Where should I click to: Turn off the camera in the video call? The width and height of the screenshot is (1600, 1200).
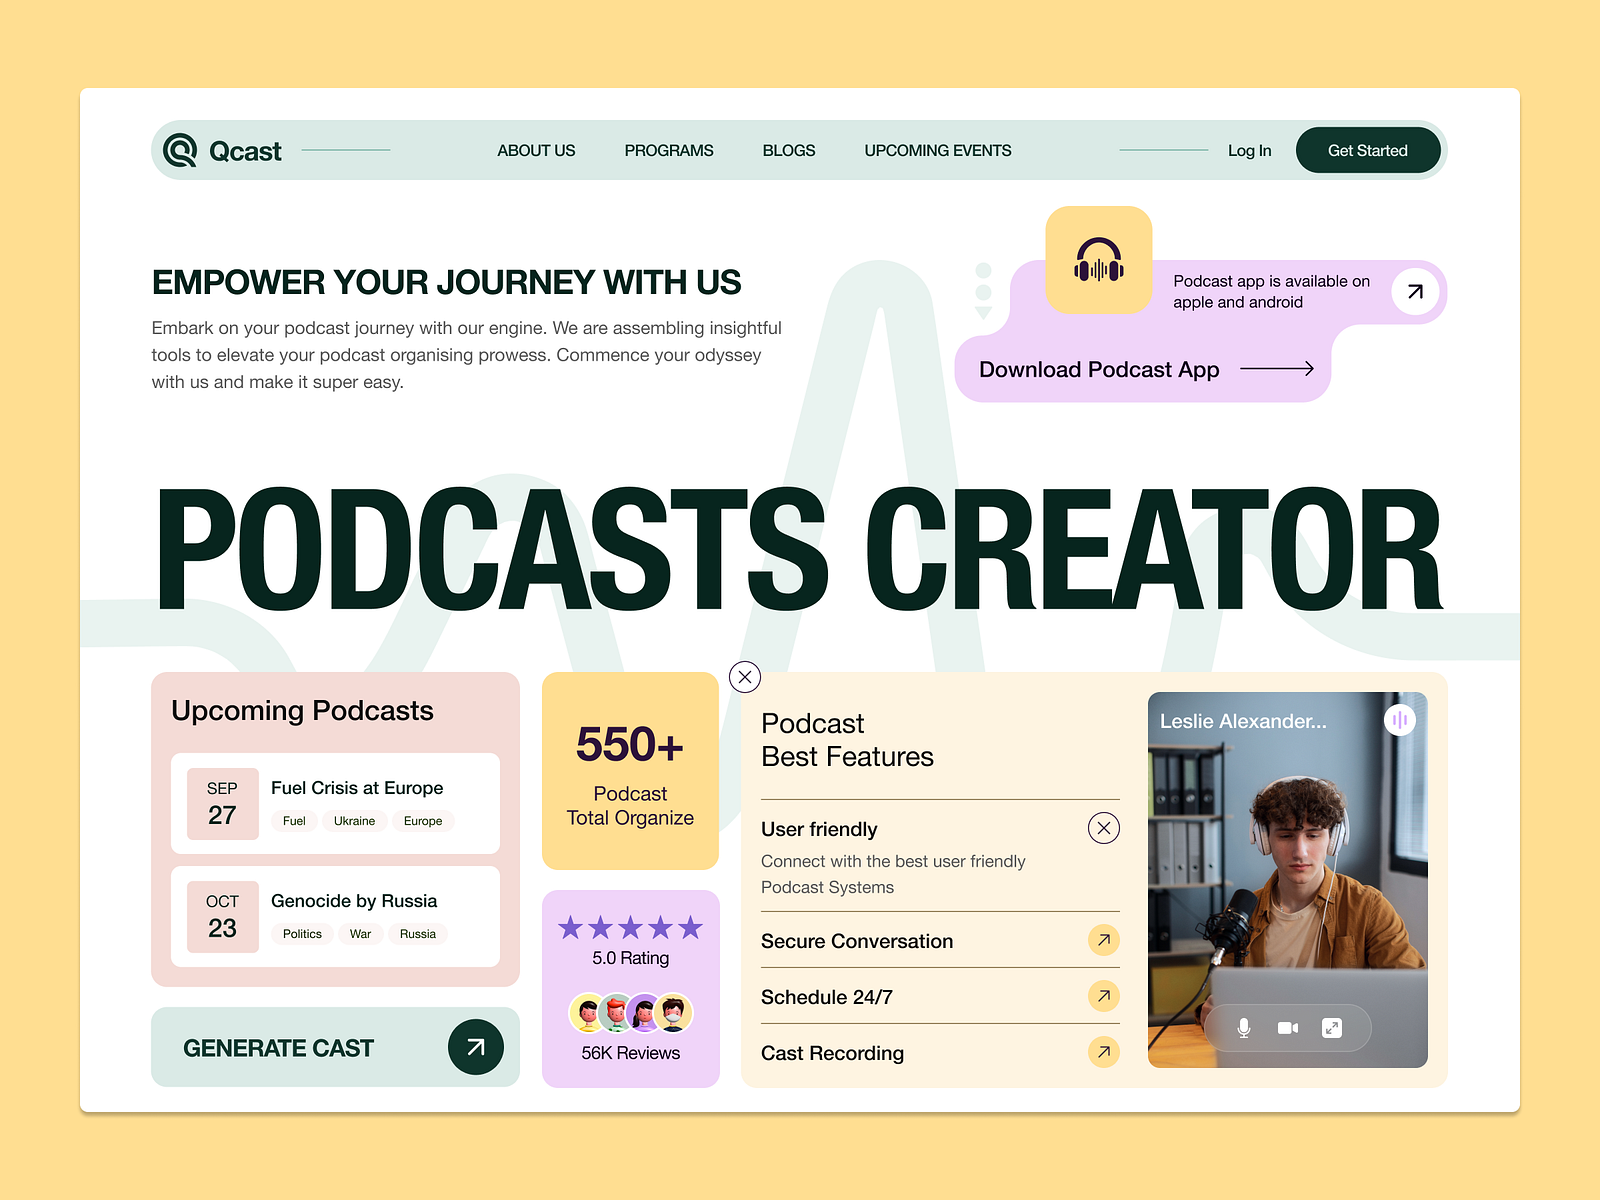click(x=1287, y=1027)
